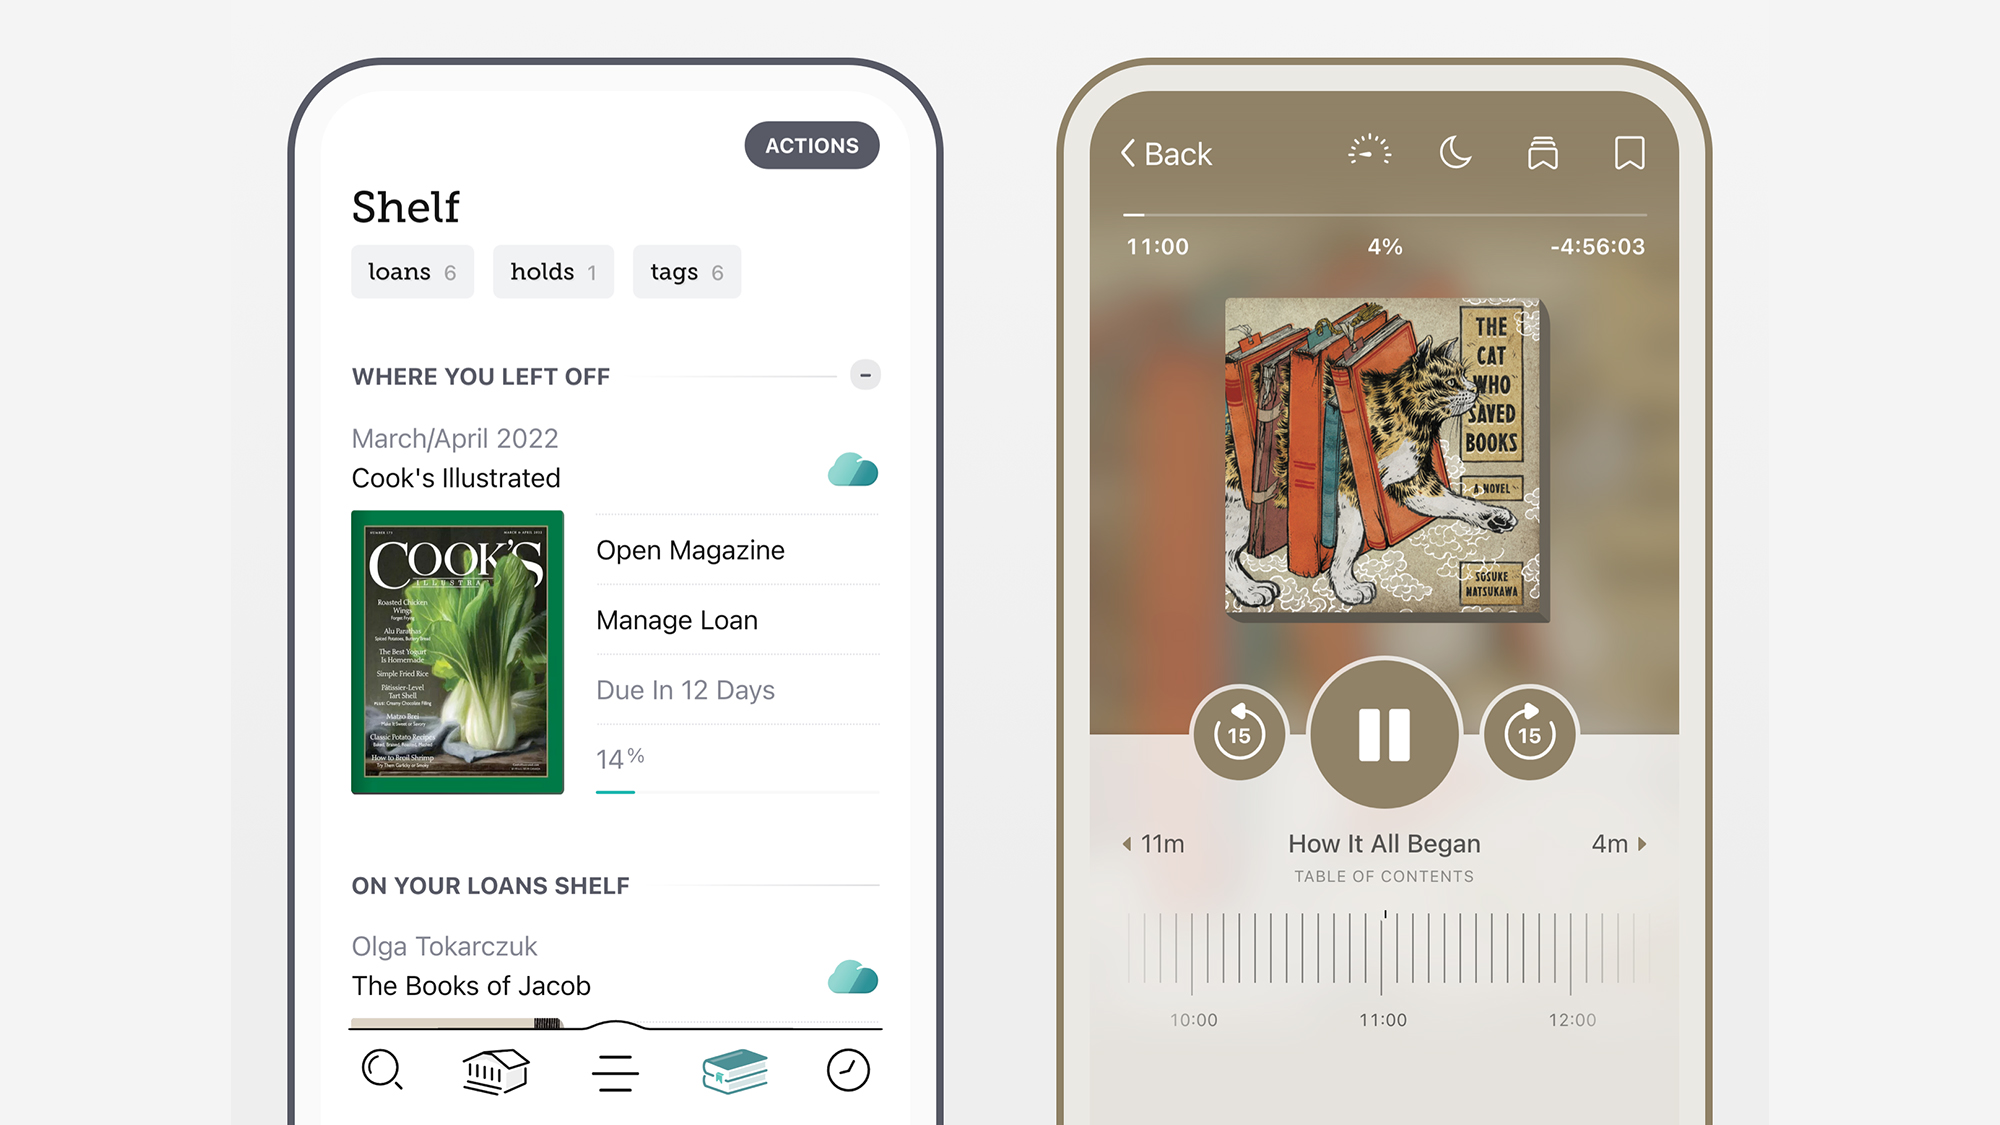Select the holds tab on shelf
Screen dimensions: 2000x1125
pyautogui.click(x=551, y=271)
